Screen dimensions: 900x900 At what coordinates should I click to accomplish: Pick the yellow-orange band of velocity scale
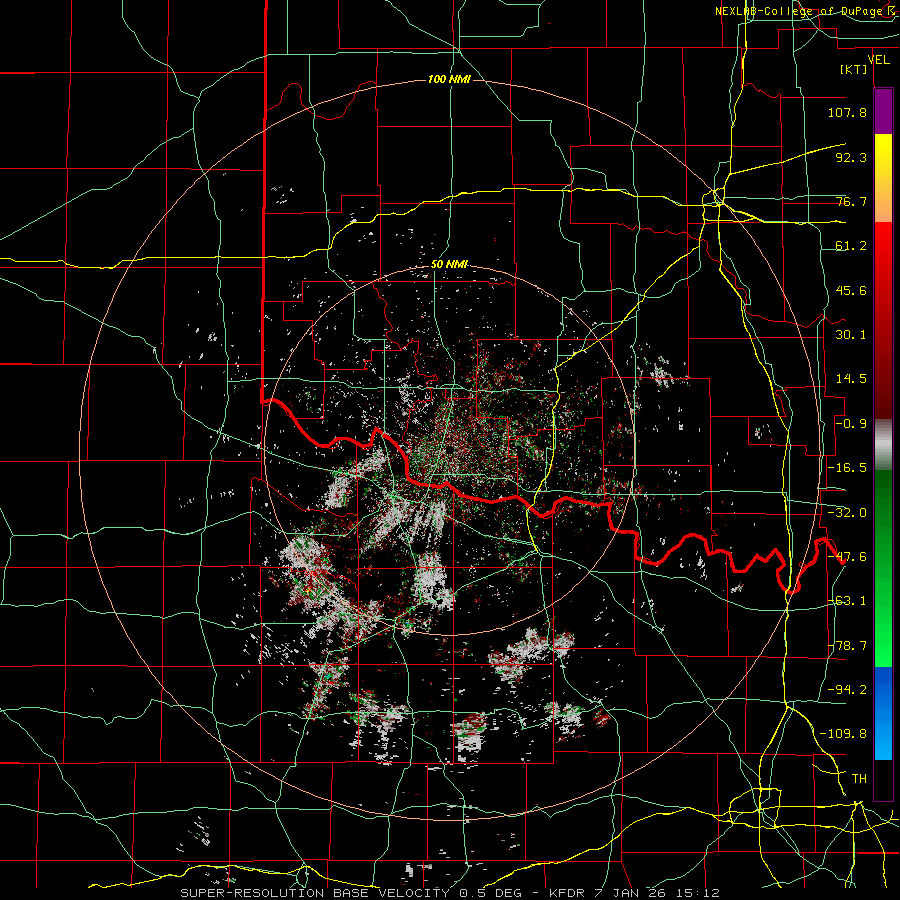click(x=883, y=178)
